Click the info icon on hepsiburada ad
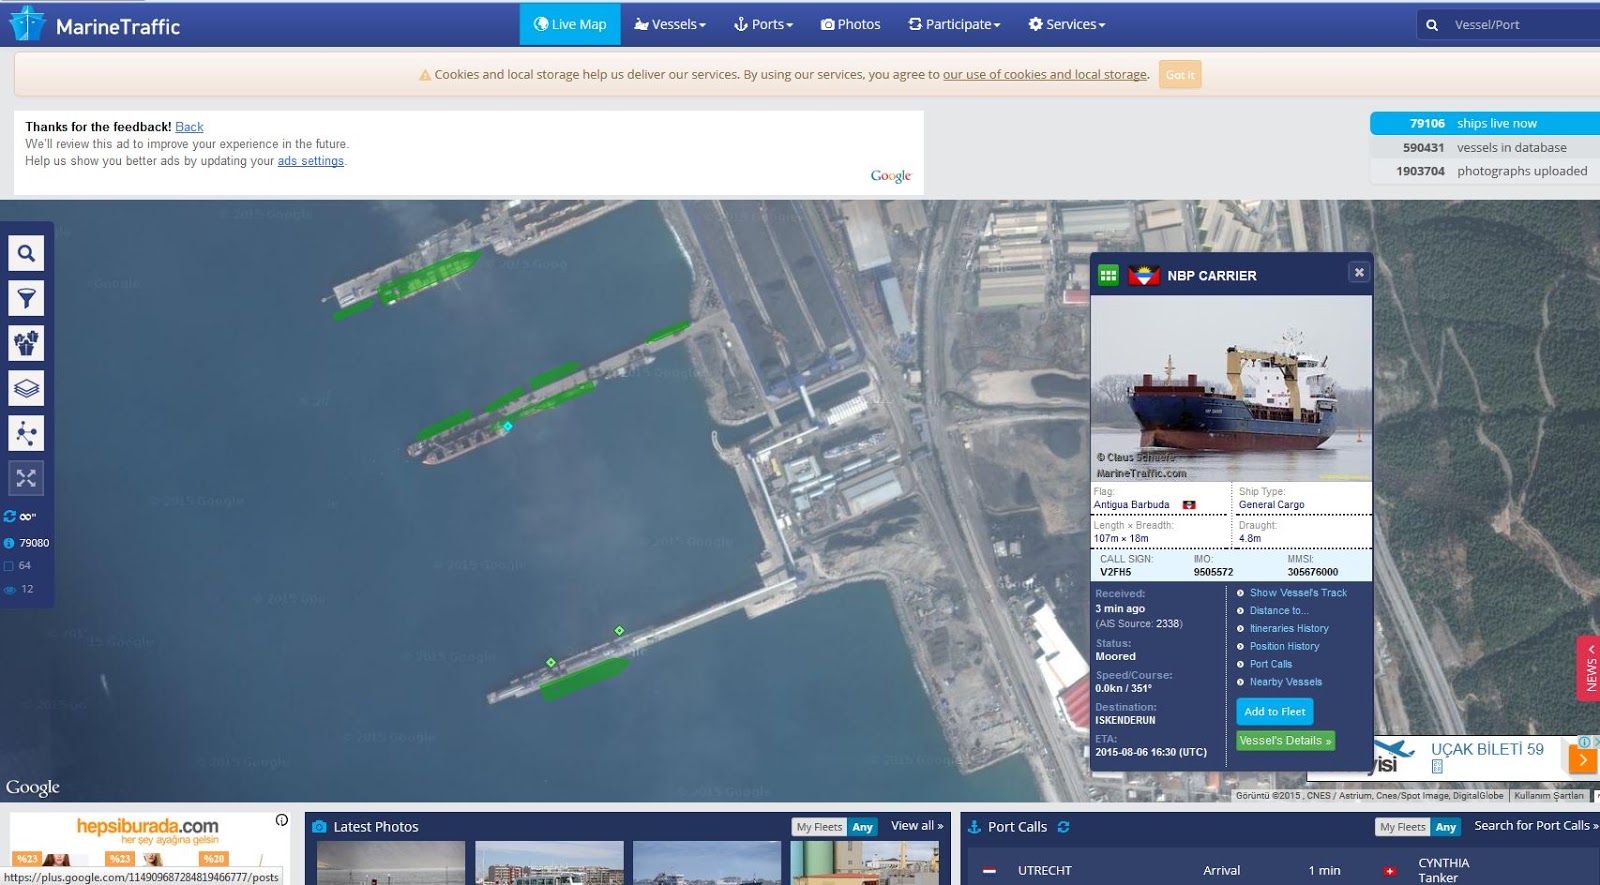This screenshot has height=885, width=1600. [282, 820]
